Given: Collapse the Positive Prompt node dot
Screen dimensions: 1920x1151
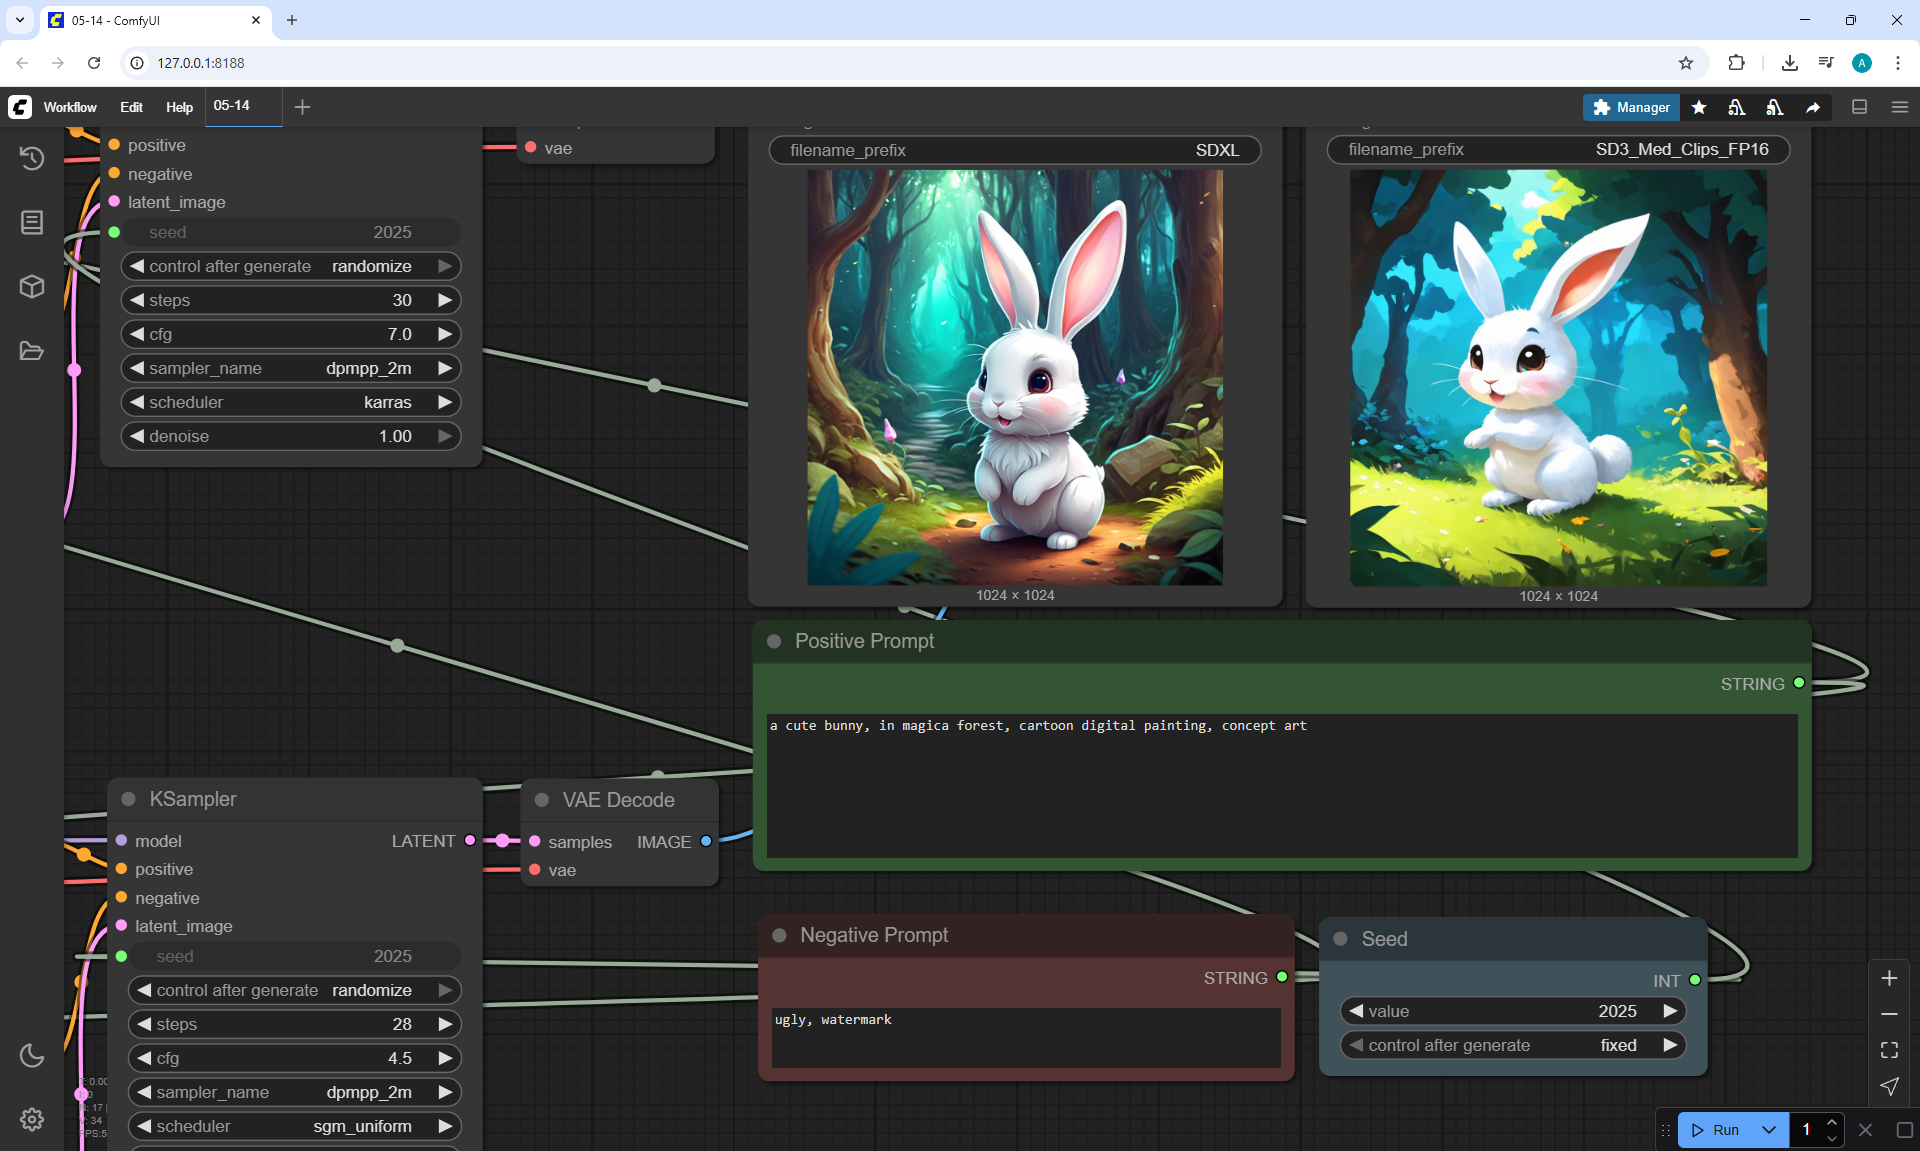Looking at the screenshot, I should tap(774, 641).
